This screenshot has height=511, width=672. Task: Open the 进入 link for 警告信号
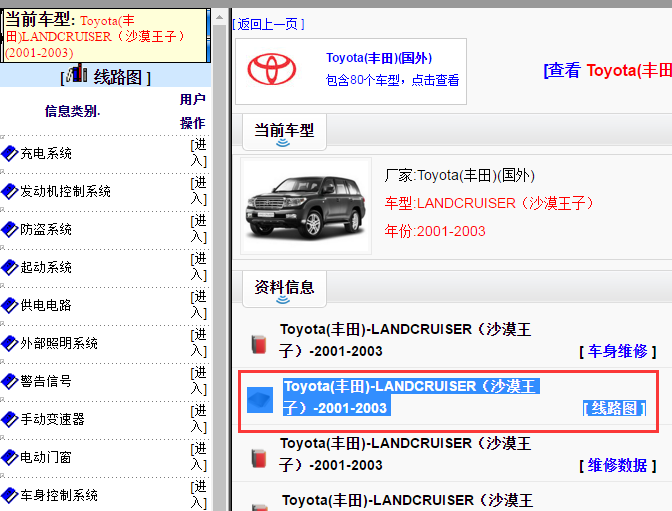point(198,381)
